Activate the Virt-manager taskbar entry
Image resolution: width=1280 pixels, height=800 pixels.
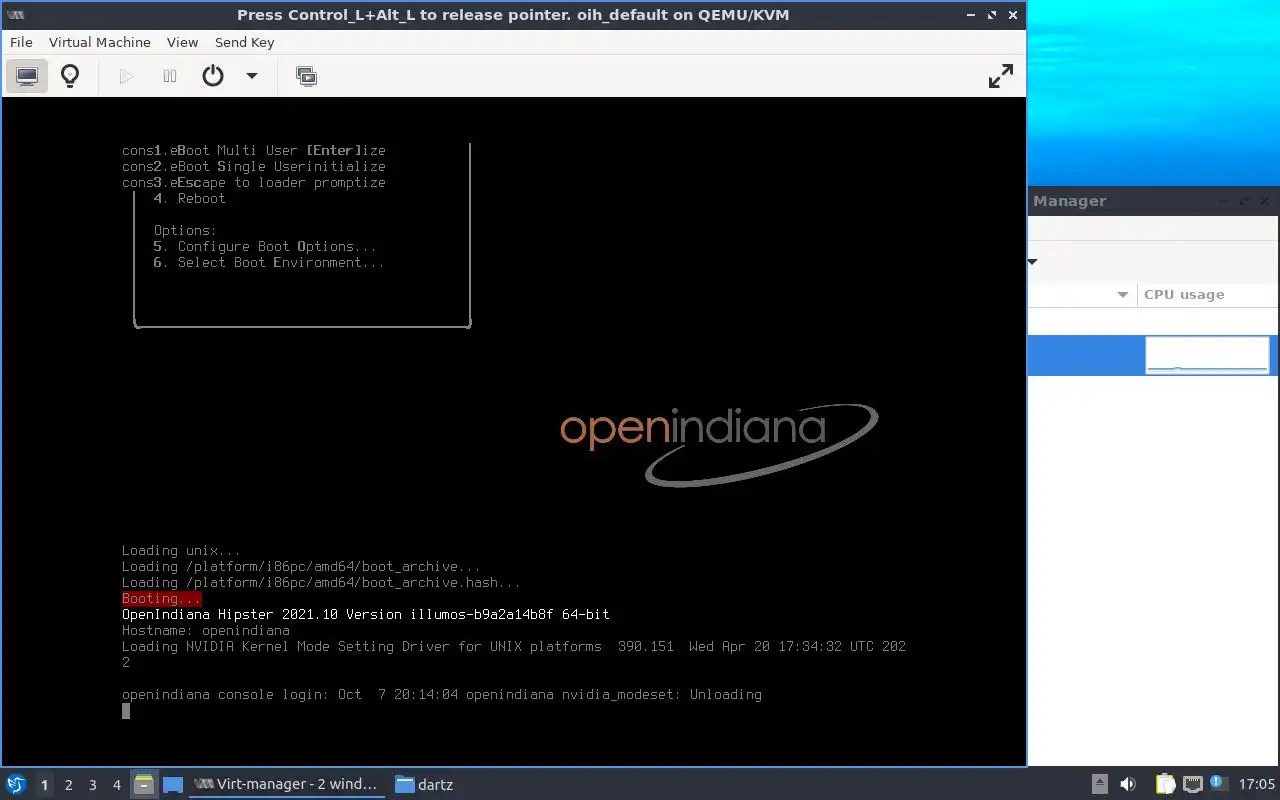pyautogui.click(x=287, y=784)
